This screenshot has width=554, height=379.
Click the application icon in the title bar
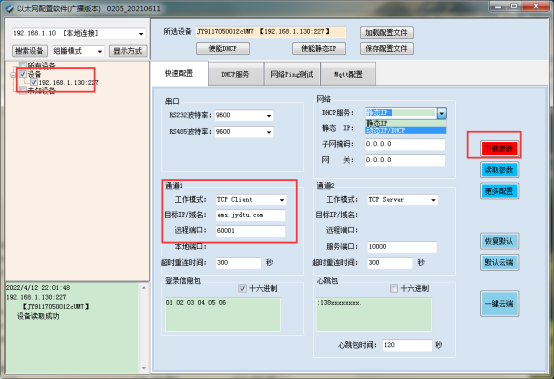click(x=9, y=8)
